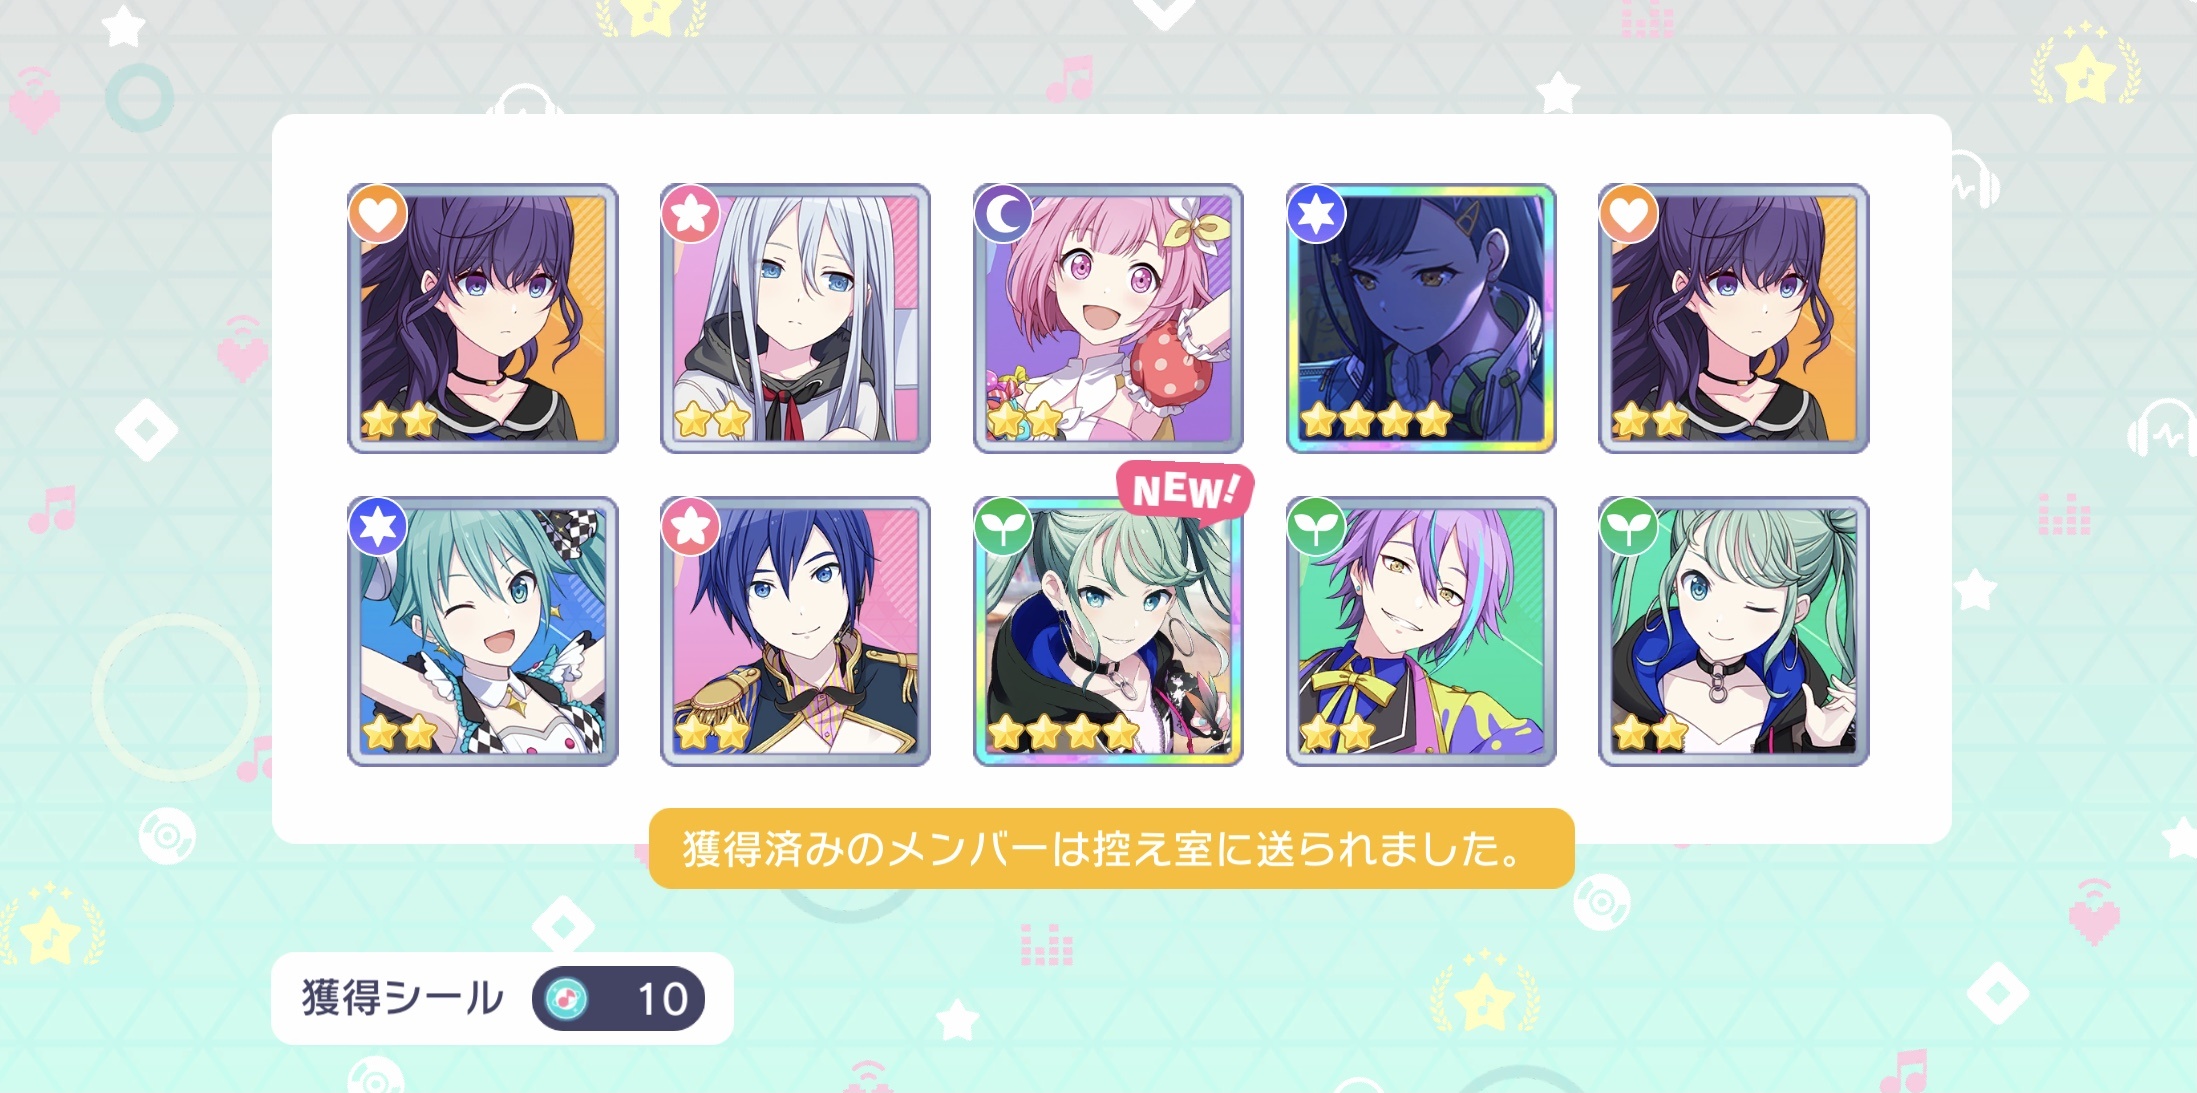Viewport: 2197px width, 1093px height.
Task: Select the winking green-haired girl with choker card
Action: (1734, 631)
